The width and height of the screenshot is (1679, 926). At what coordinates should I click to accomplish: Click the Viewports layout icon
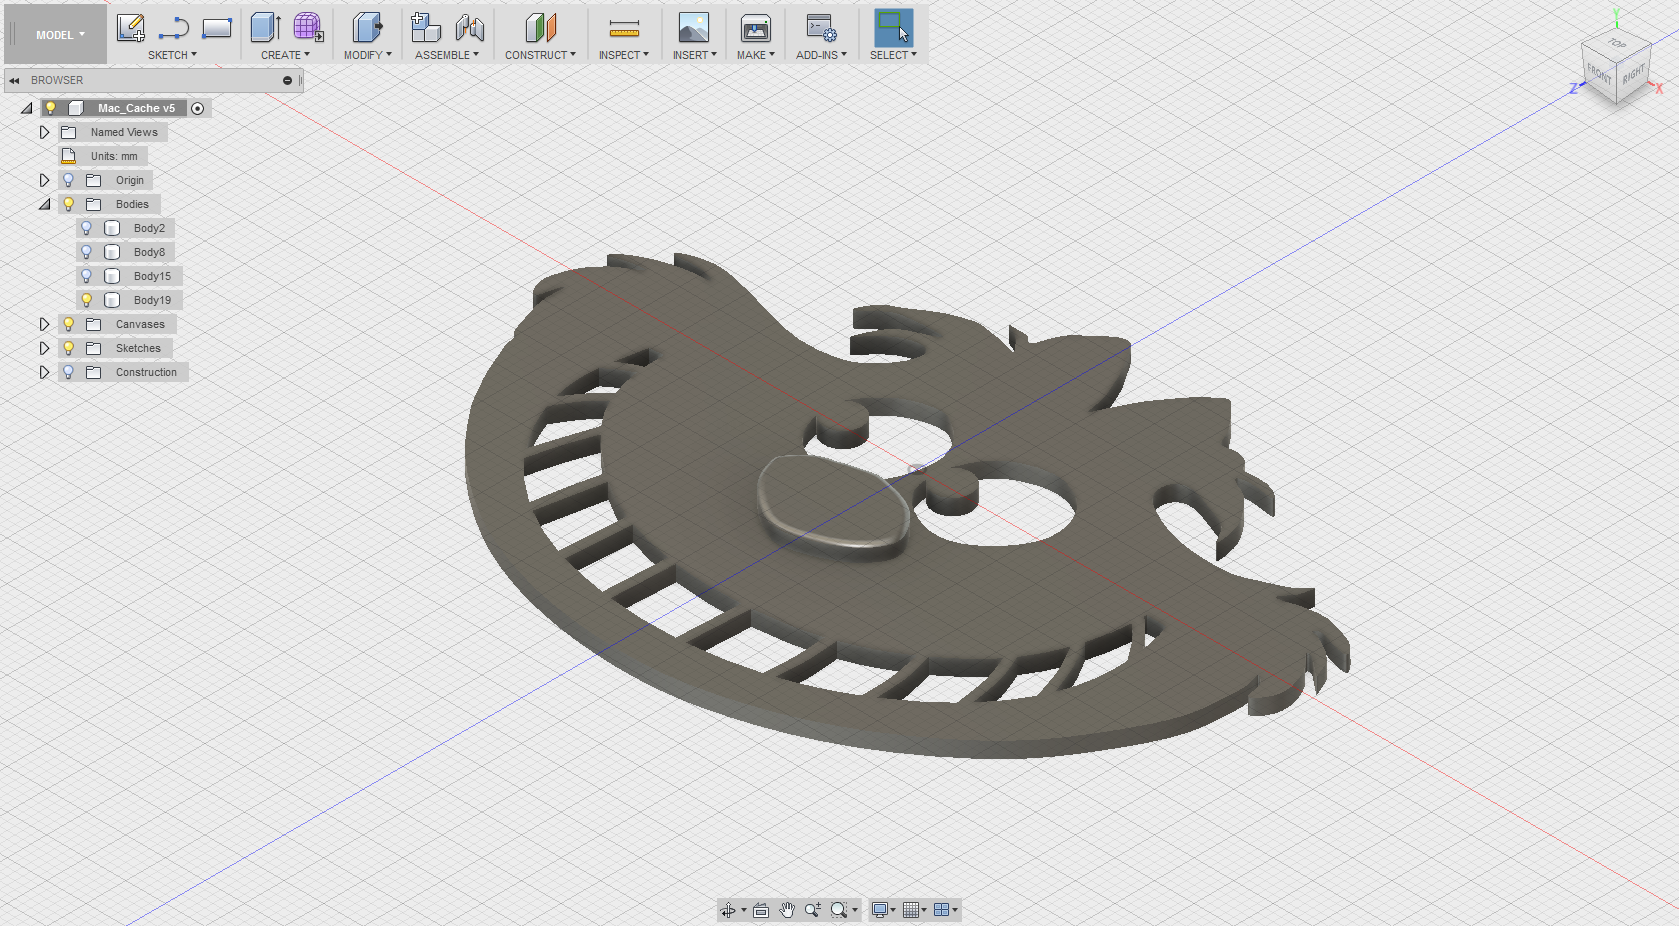click(941, 910)
